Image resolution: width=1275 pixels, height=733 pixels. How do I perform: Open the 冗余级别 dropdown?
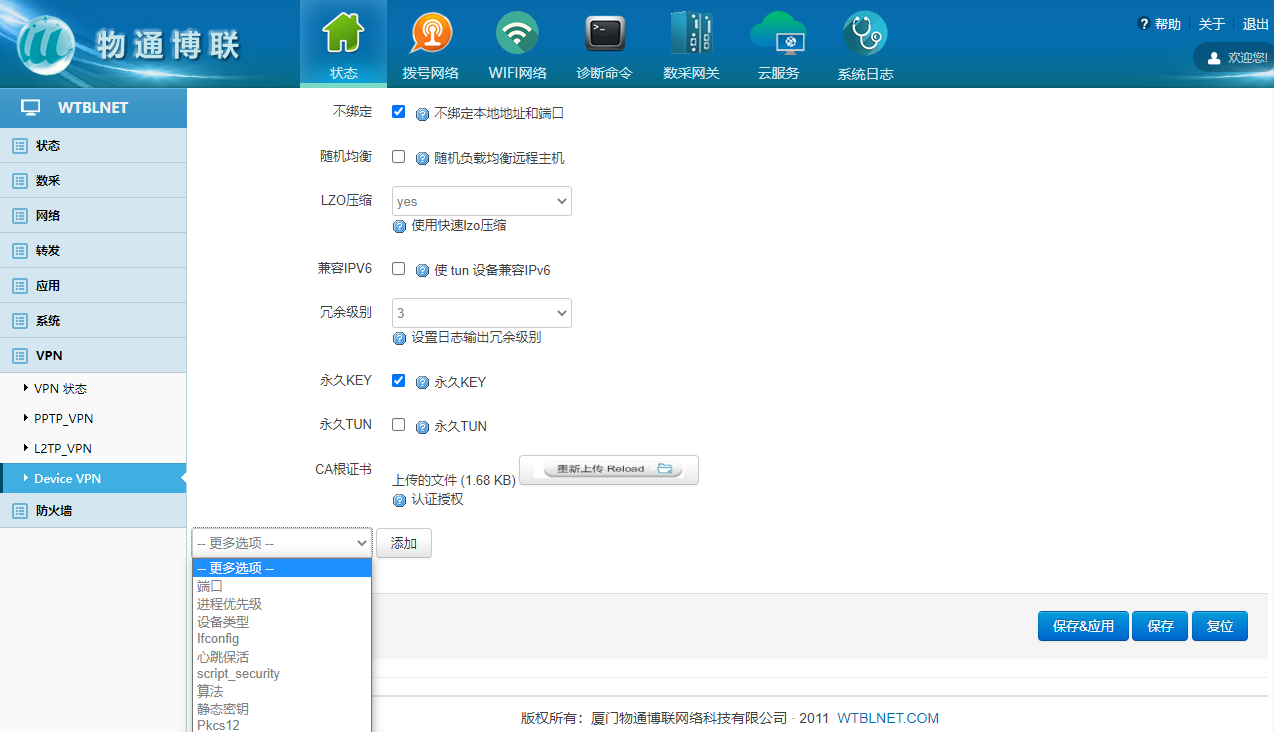tap(481, 313)
